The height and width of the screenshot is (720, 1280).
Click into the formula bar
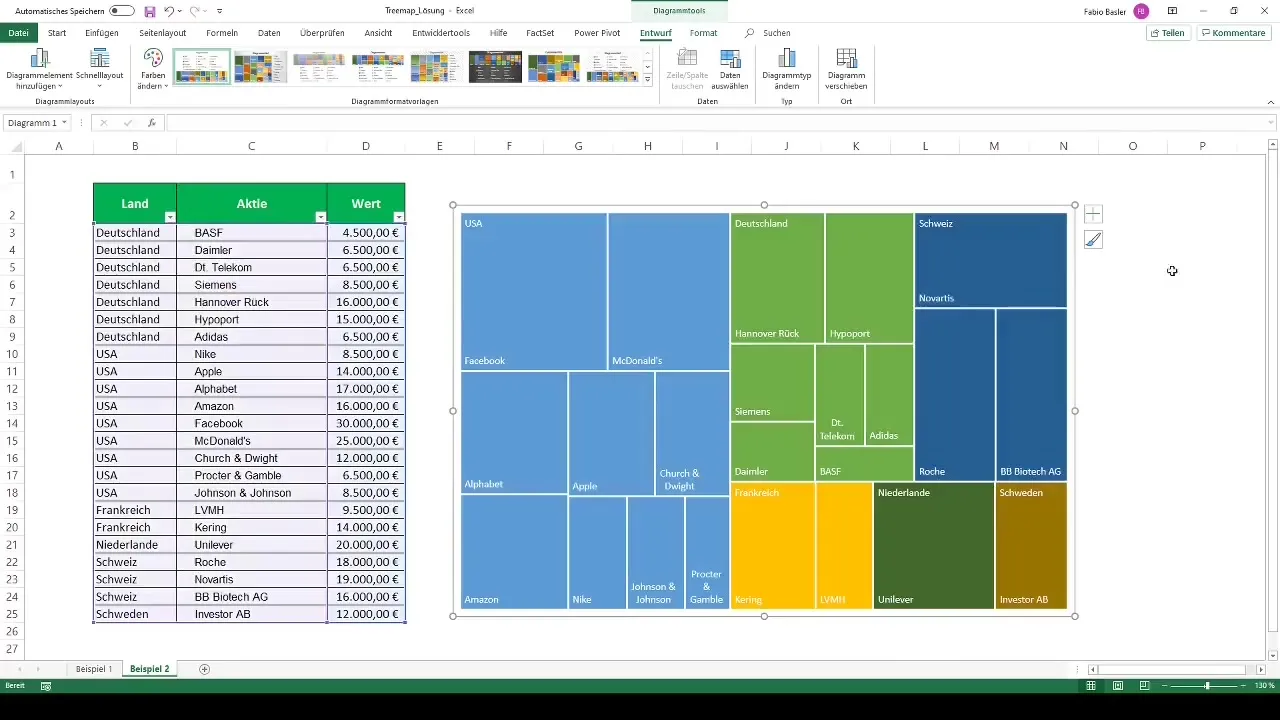[x=715, y=123]
